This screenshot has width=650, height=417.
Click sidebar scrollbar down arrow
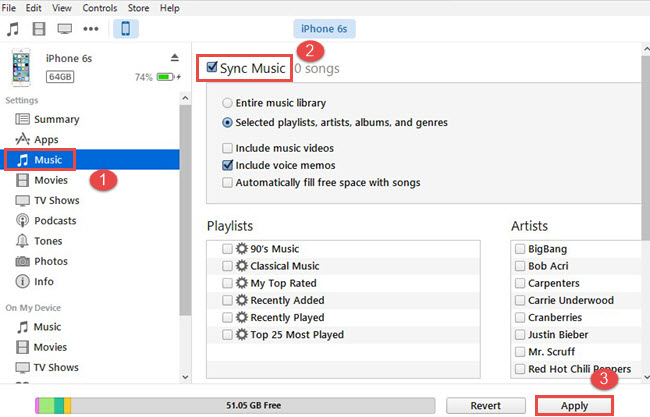185,377
